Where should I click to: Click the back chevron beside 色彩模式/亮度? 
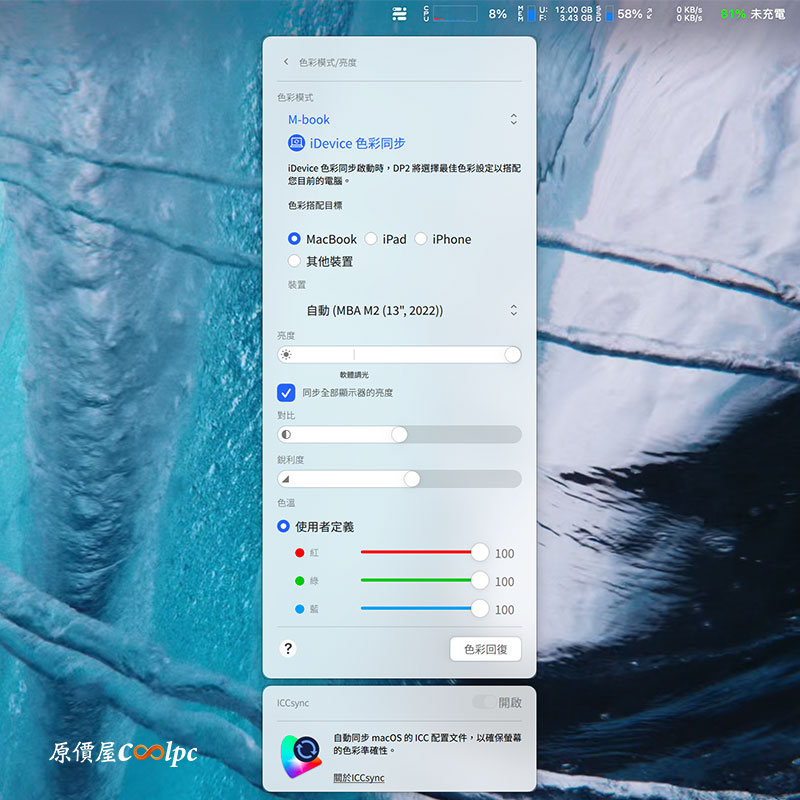tap(286, 62)
